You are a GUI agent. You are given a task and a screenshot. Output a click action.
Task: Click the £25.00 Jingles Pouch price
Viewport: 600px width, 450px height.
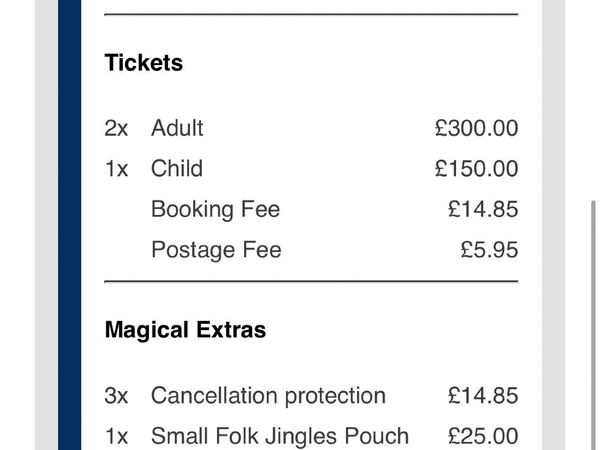(x=483, y=436)
